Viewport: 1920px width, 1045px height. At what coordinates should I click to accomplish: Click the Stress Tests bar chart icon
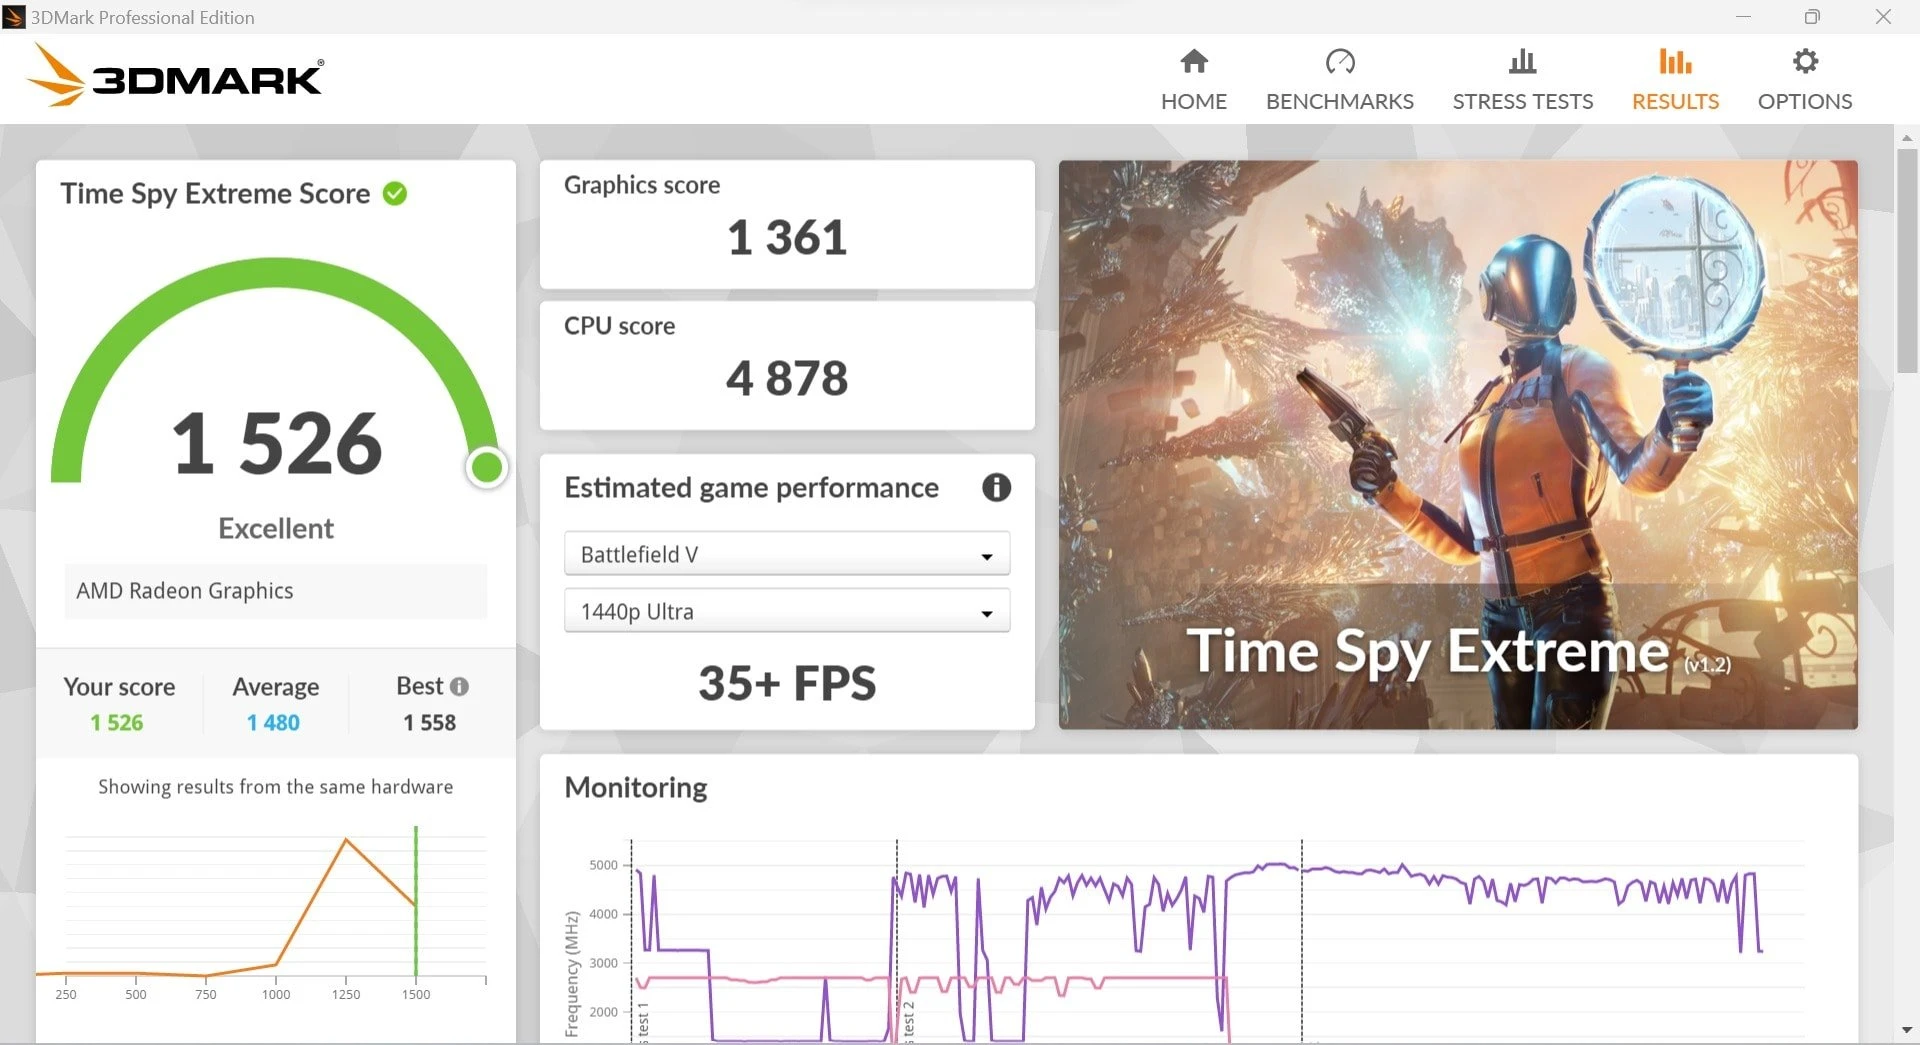(1522, 62)
